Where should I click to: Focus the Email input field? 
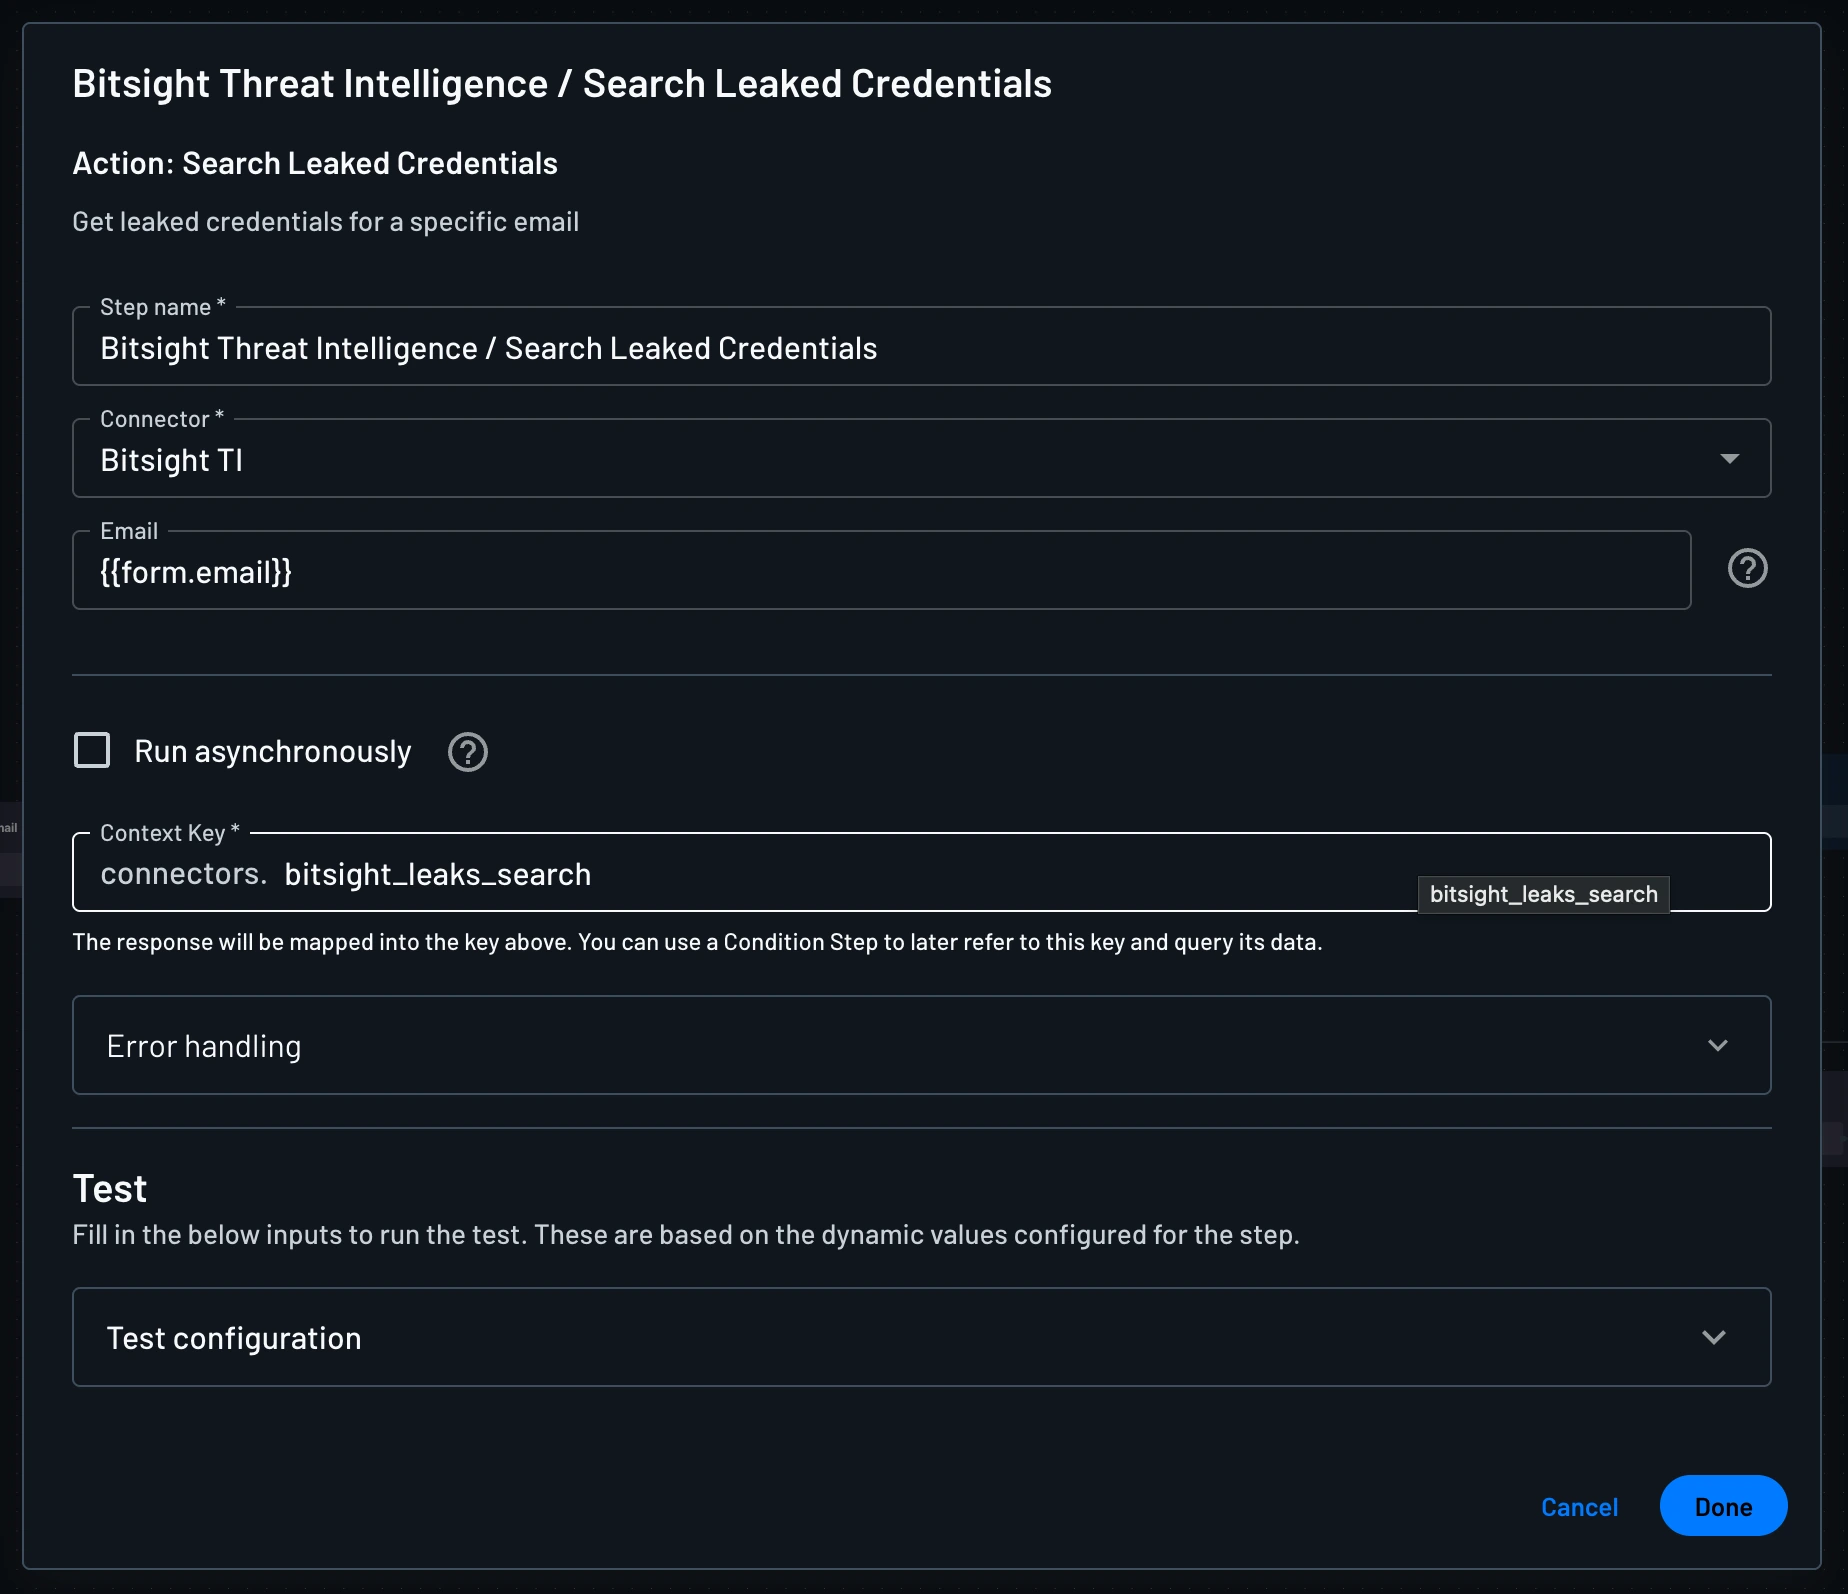(881, 571)
